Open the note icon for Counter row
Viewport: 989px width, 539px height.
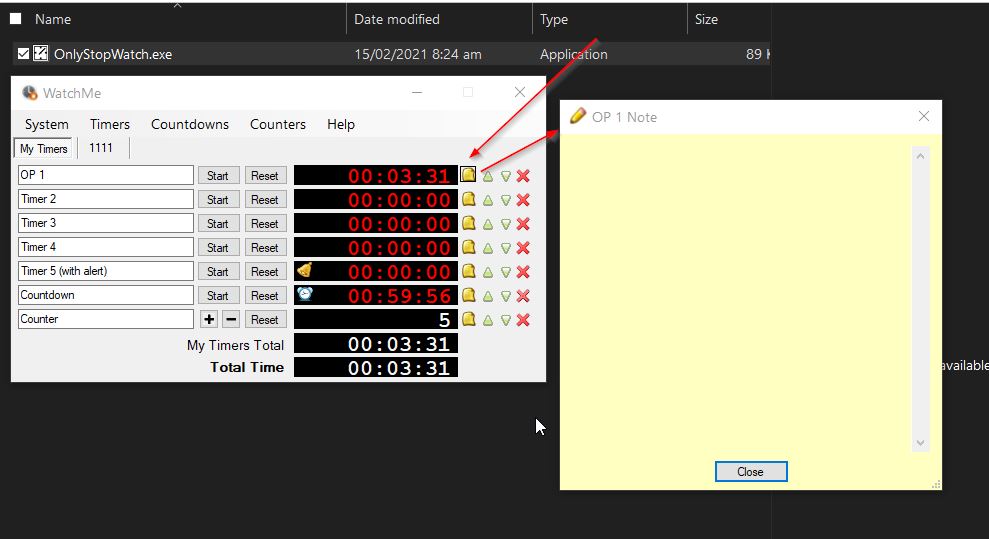[468, 320]
